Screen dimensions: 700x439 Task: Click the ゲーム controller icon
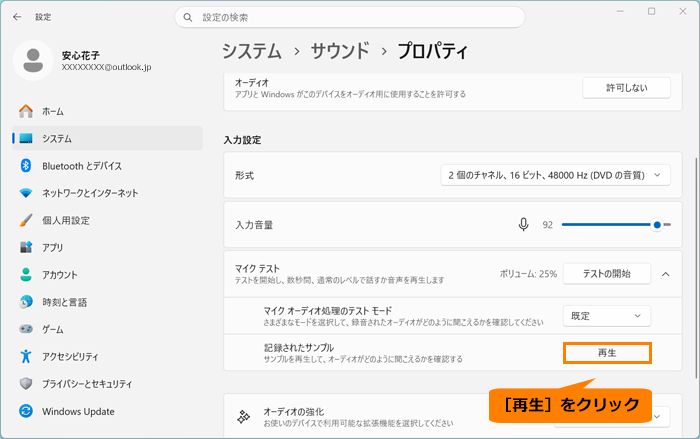pos(26,329)
